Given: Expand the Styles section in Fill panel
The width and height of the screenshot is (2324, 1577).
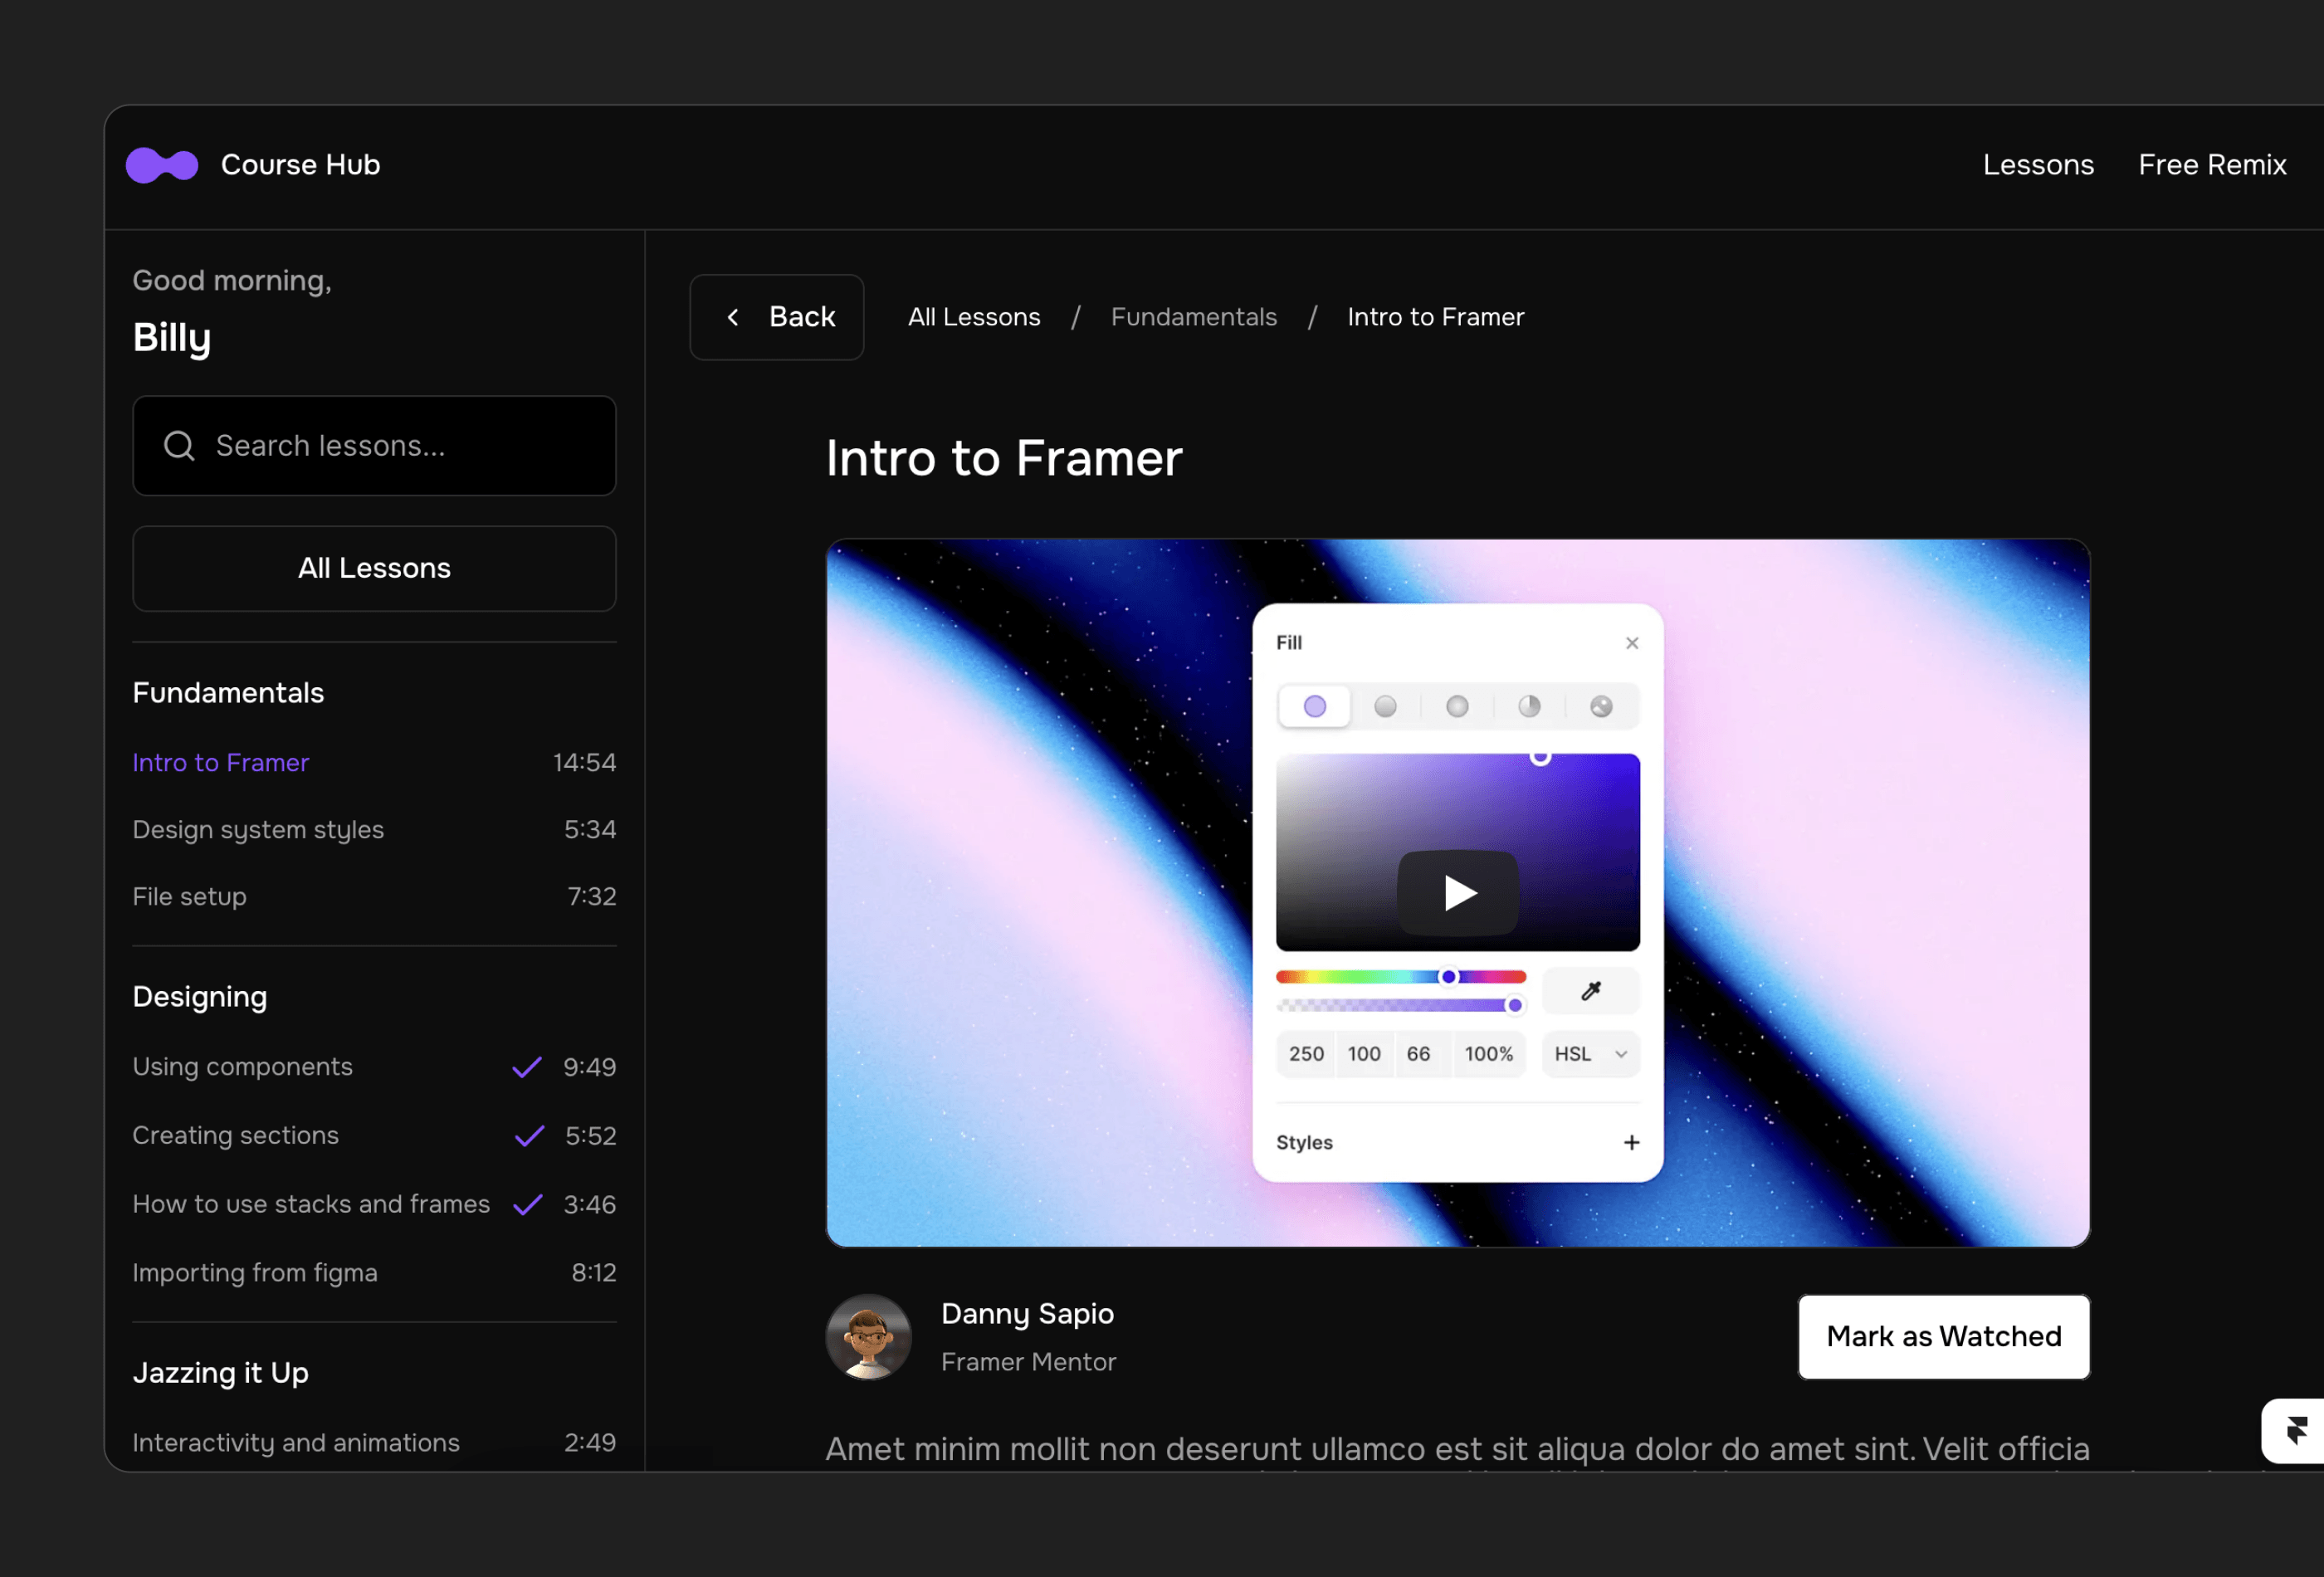Looking at the screenshot, I should tap(1629, 1140).
